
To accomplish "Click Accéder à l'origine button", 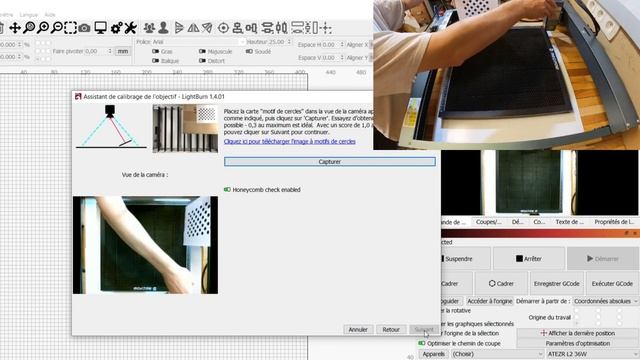I will (x=489, y=301).
